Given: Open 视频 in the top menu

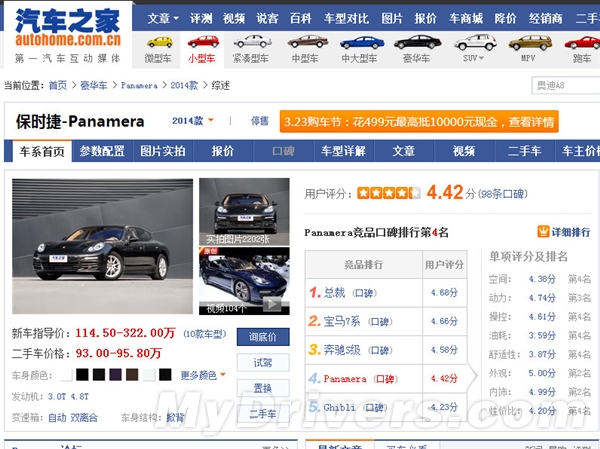Looking at the screenshot, I should 234,18.
